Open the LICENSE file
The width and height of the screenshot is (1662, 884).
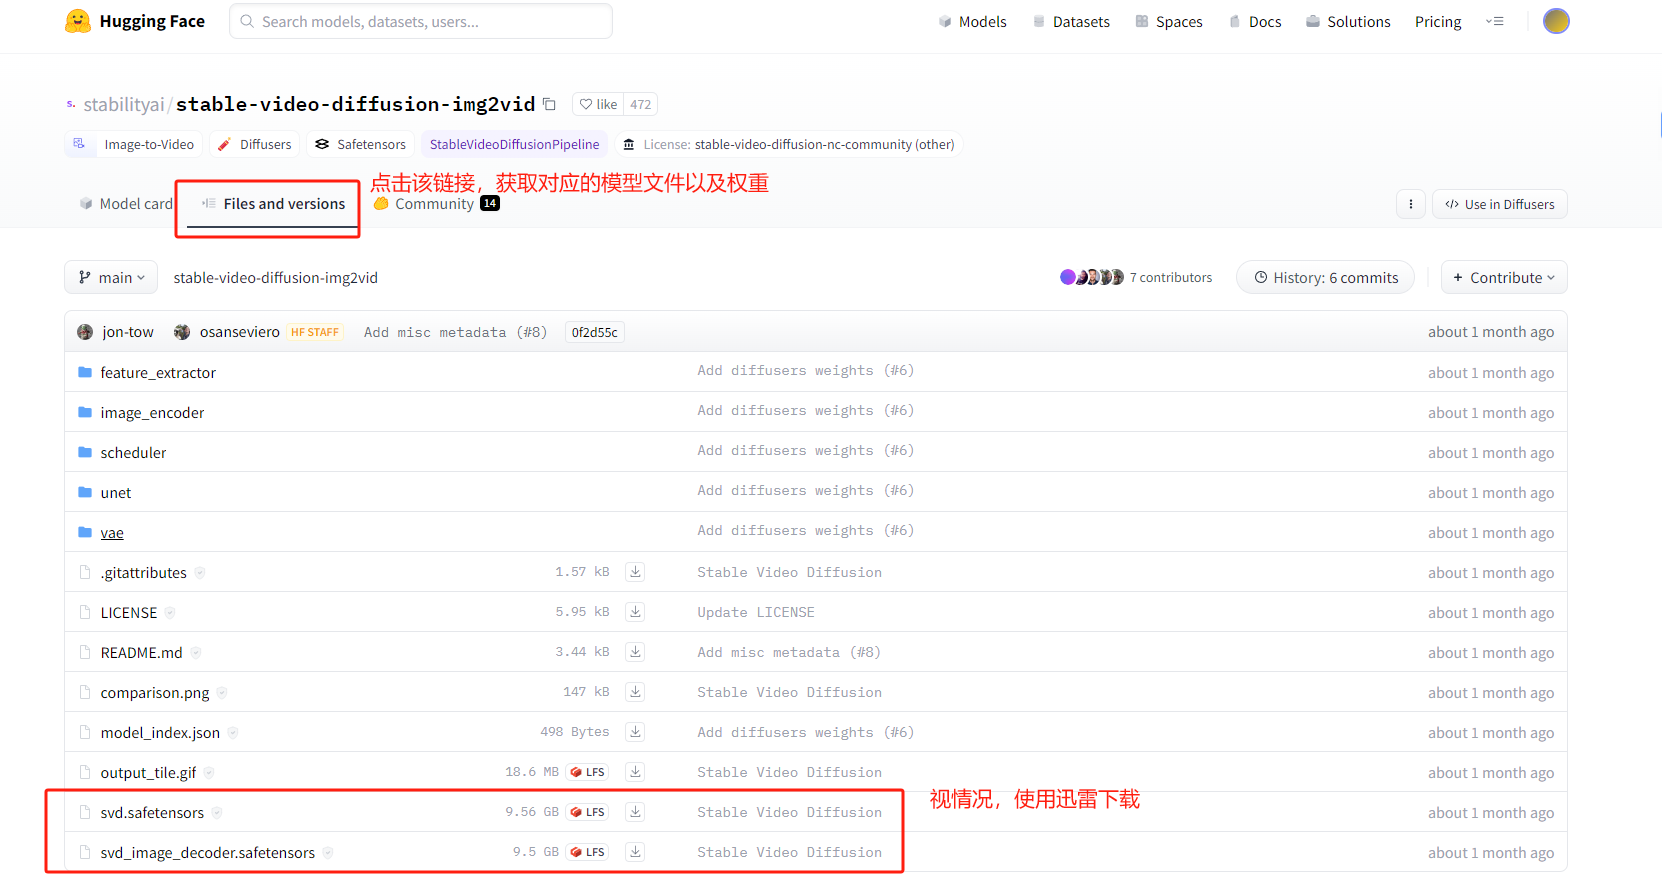128,612
